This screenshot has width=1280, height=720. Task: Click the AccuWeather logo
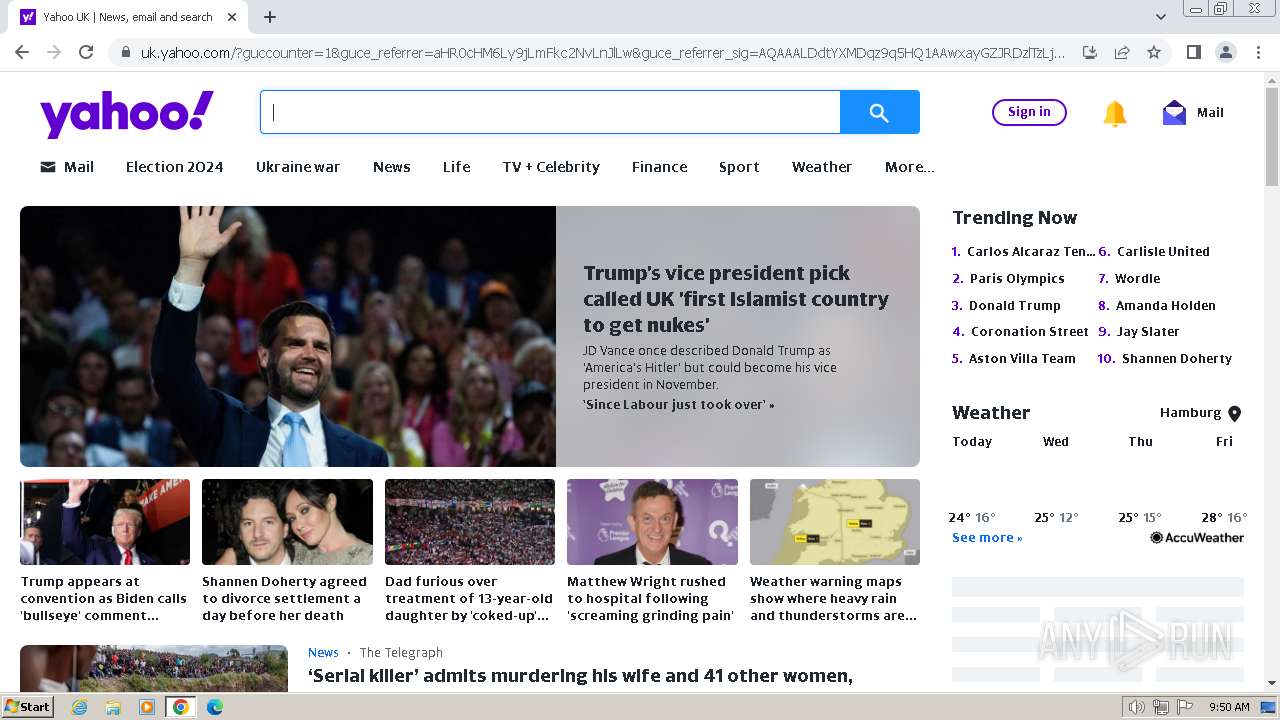[1197, 538]
